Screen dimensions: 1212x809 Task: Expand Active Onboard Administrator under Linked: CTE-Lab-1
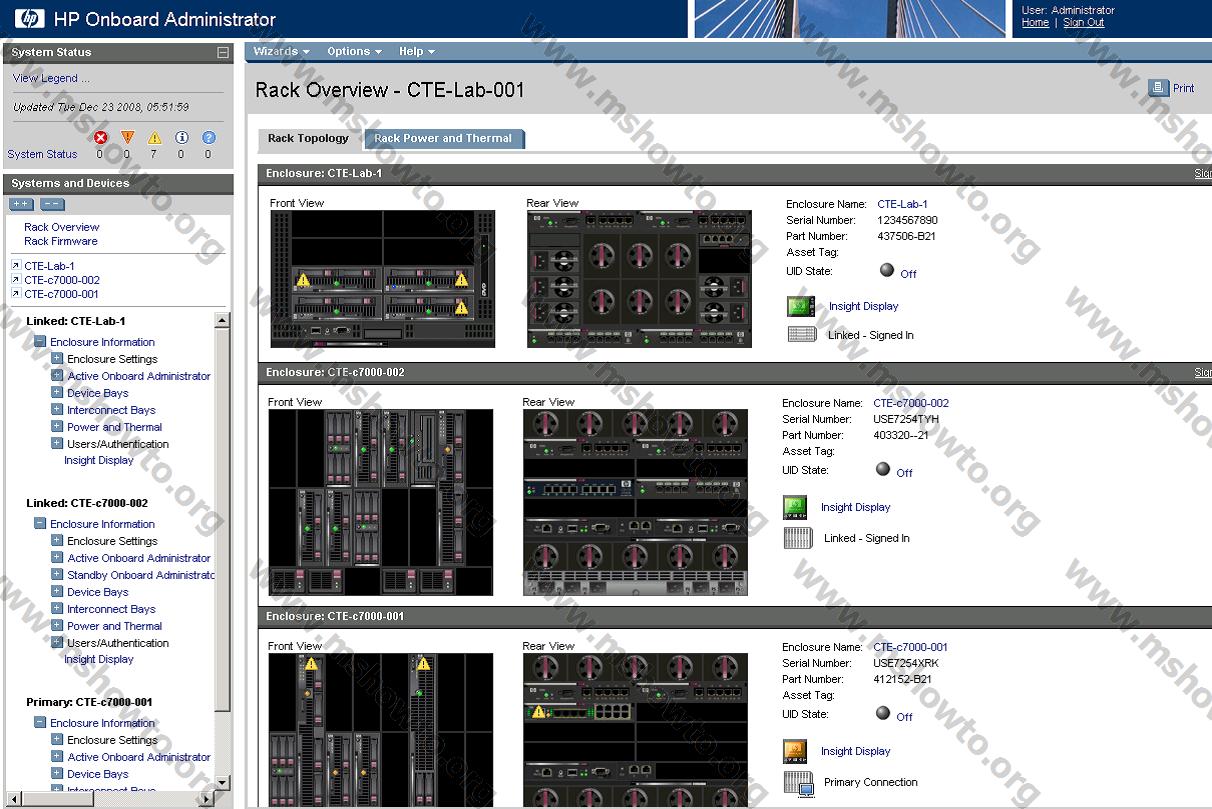[57, 376]
